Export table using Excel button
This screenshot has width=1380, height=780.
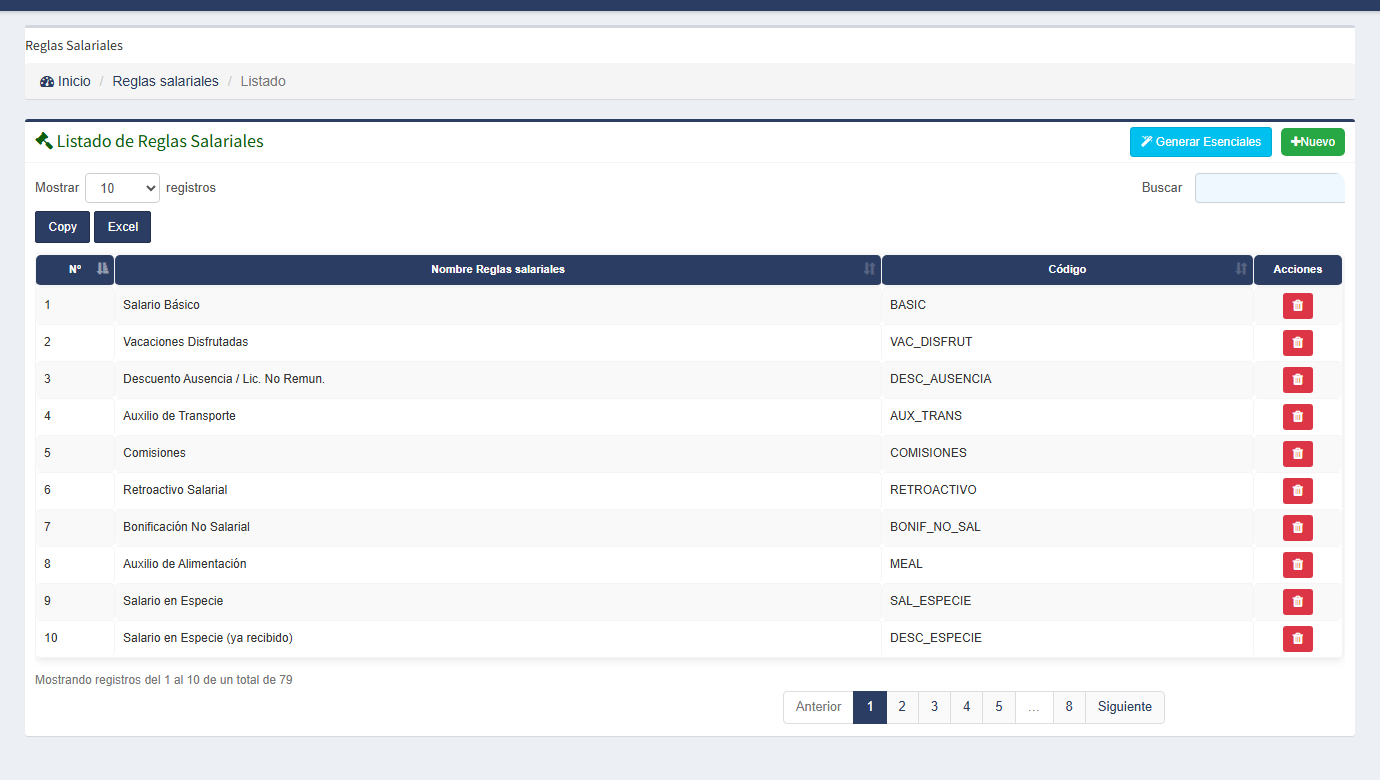(123, 227)
